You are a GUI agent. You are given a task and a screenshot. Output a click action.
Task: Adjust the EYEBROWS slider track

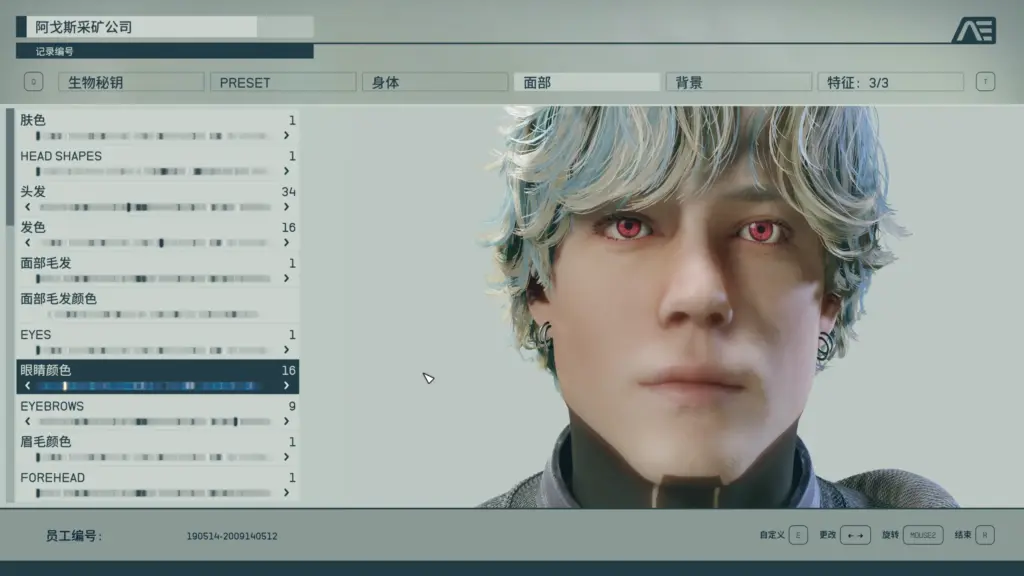click(x=154, y=422)
